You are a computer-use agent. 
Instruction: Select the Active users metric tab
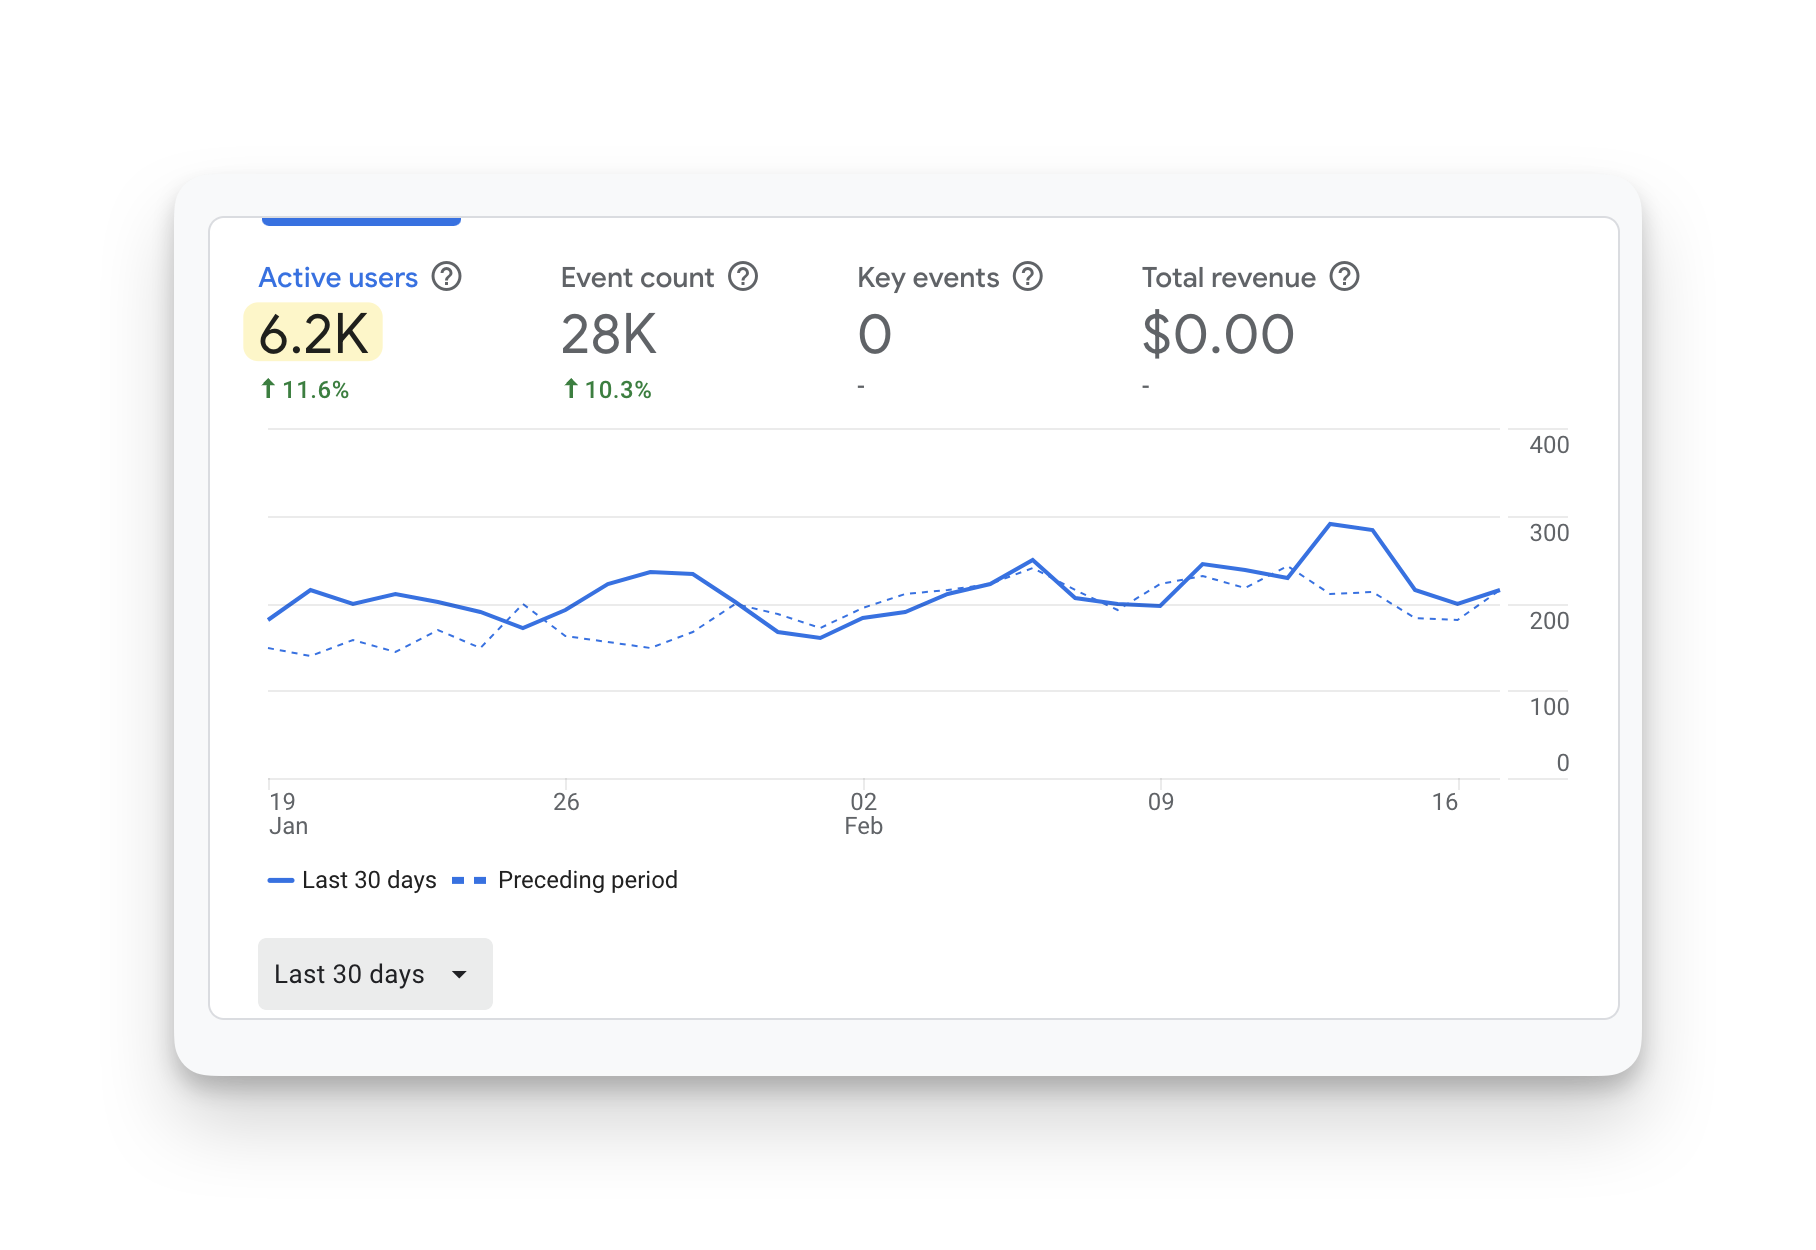click(338, 278)
